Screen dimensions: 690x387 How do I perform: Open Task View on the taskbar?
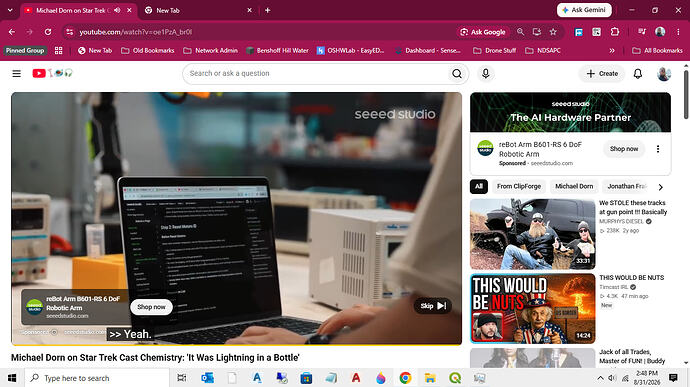[181, 378]
